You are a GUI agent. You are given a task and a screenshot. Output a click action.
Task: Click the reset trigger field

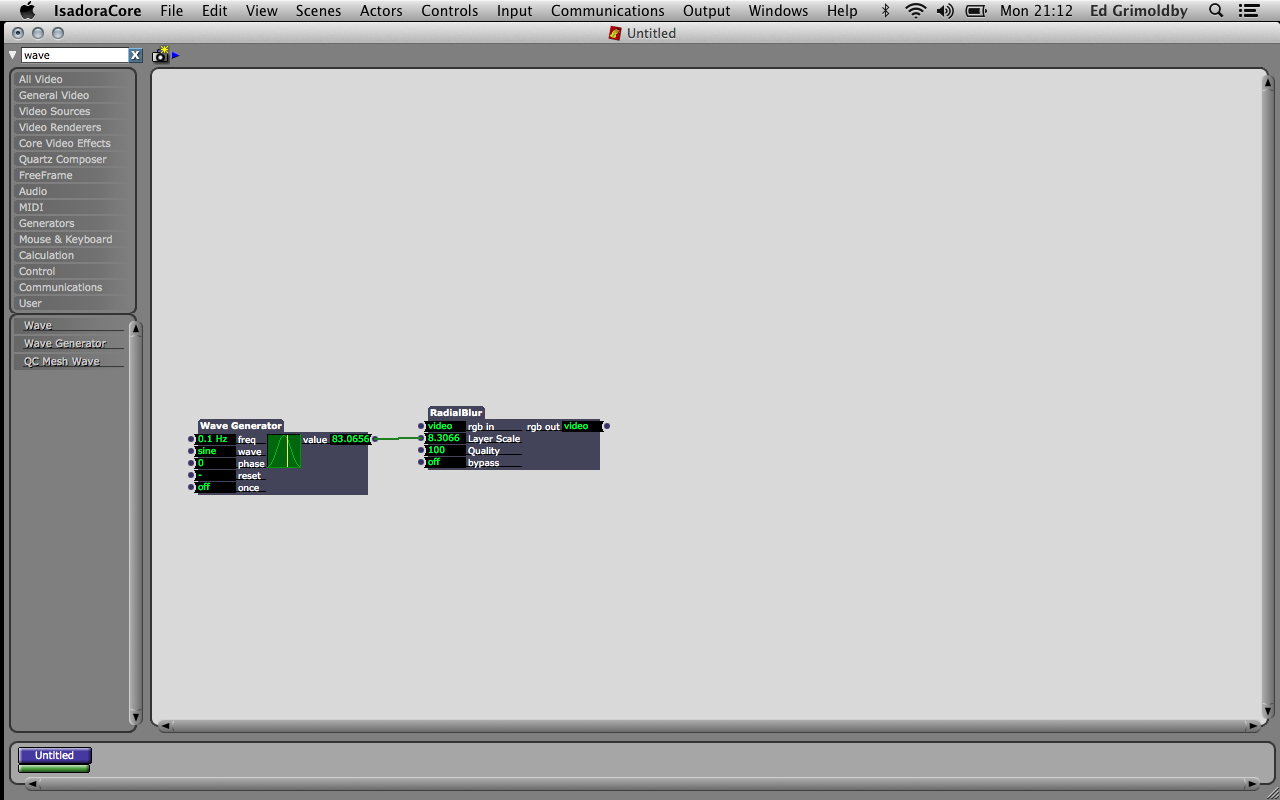tap(215, 475)
